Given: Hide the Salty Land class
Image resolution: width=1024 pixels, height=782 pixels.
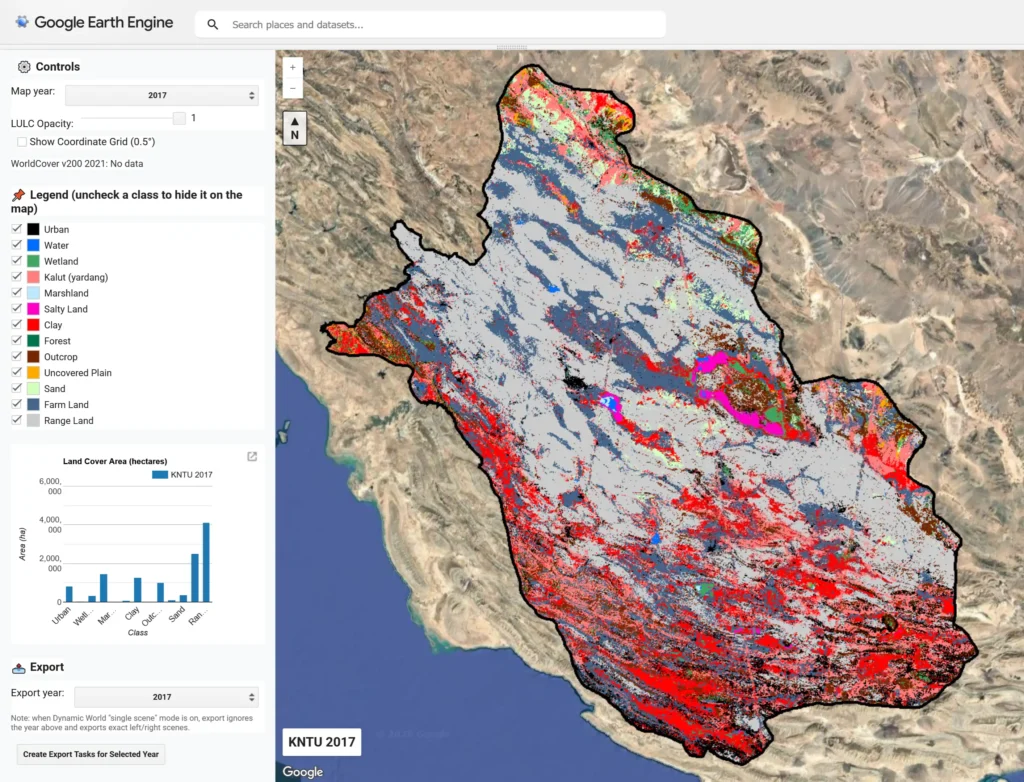Looking at the screenshot, I should point(17,308).
